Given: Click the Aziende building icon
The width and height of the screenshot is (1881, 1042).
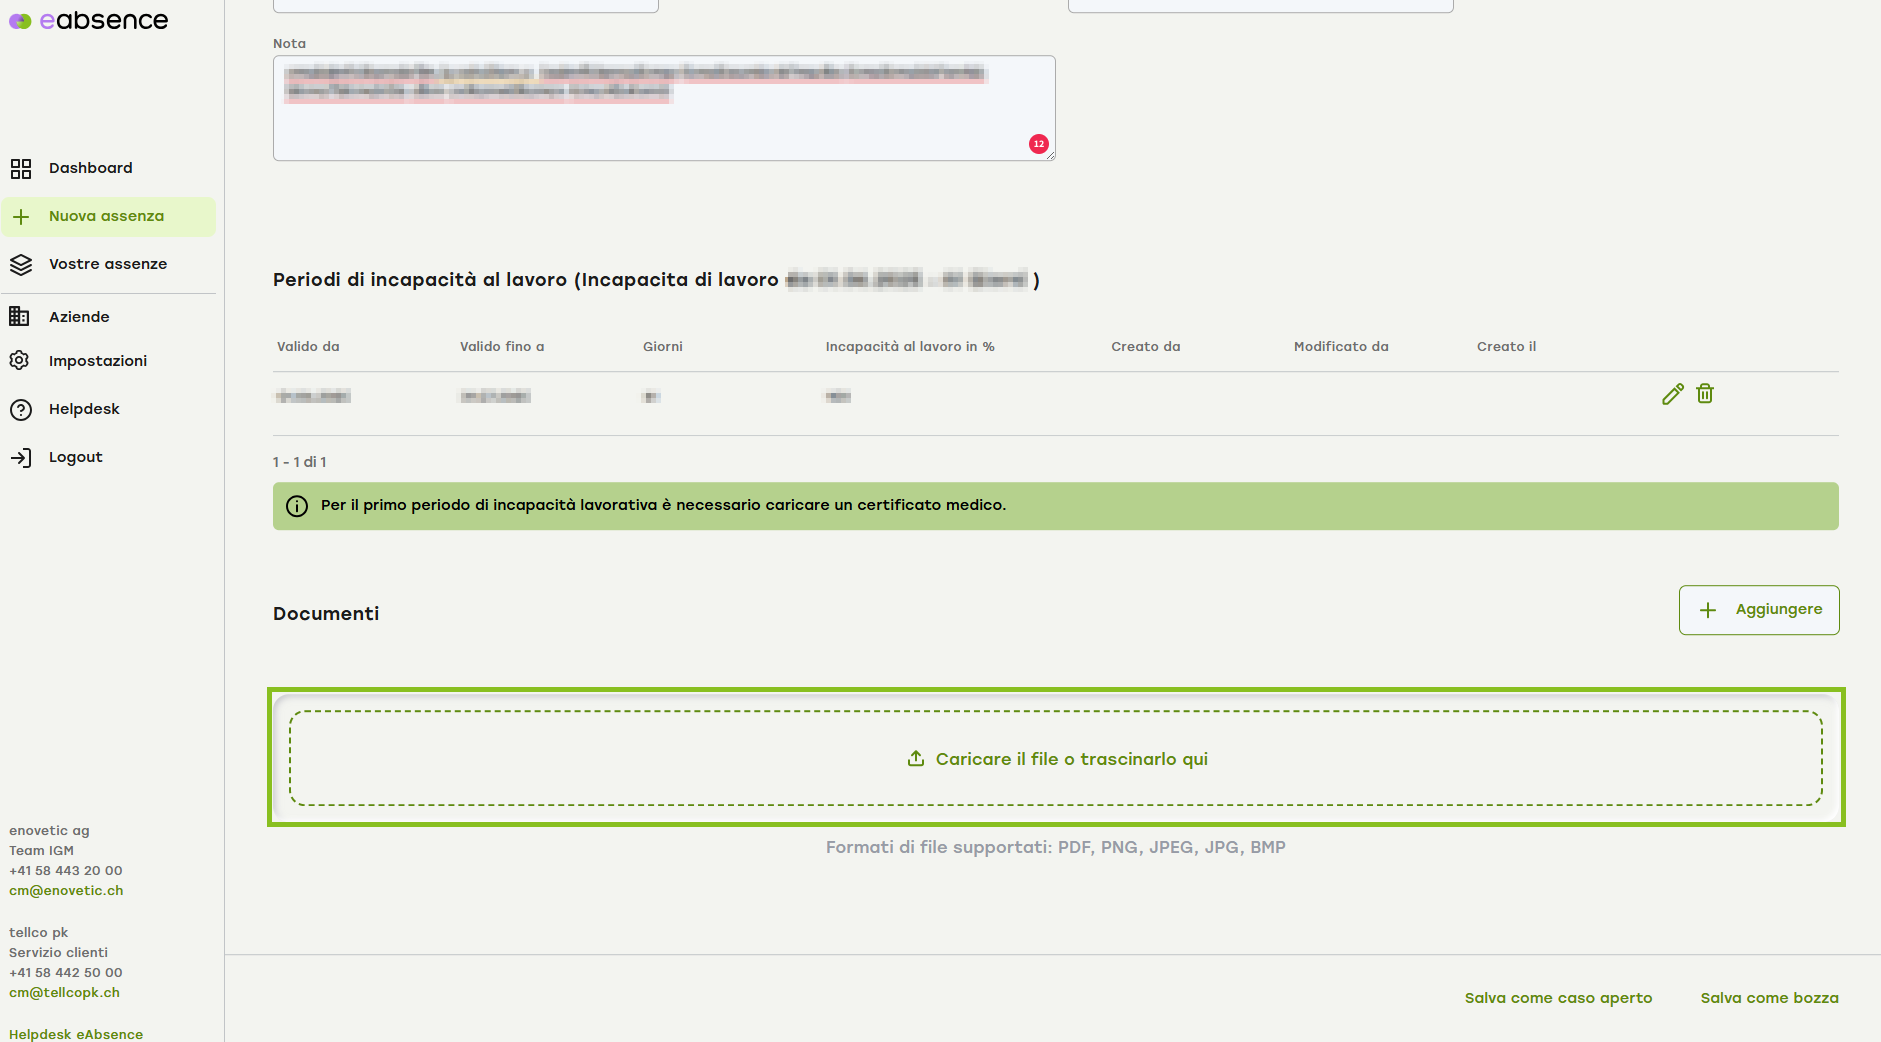Looking at the screenshot, I should (20, 317).
